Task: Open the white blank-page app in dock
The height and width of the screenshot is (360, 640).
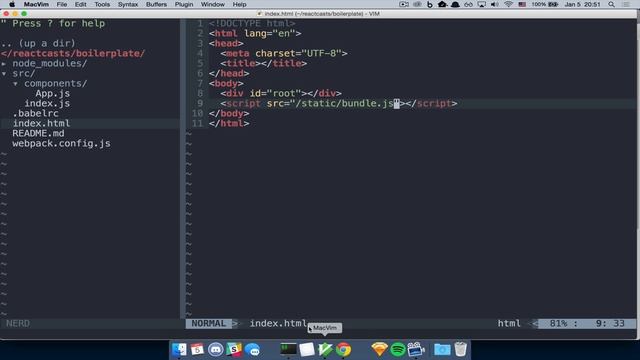Action: (x=307, y=350)
